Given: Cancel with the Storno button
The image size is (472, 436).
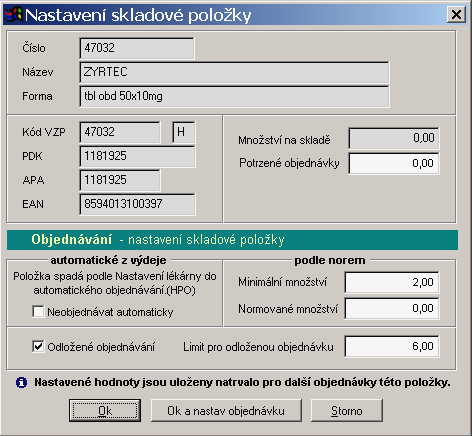Looking at the screenshot, I should click(x=347, y=411).
